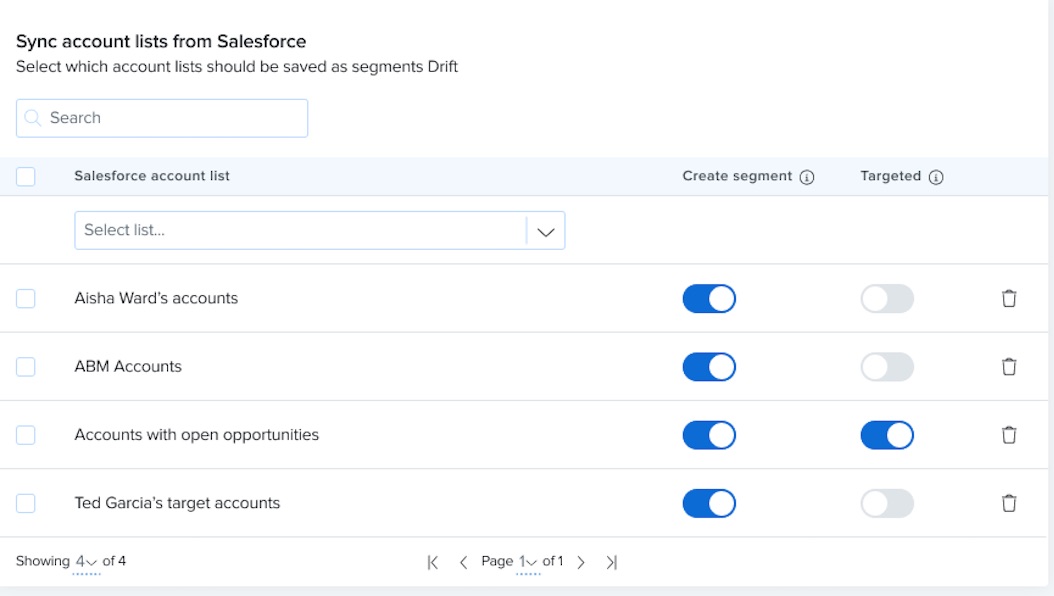The width and height of the screenshot is (1054, 596).
Task: Change the Showing rows count dropdown
Action: pyautogui.click(x=86, y=562)
